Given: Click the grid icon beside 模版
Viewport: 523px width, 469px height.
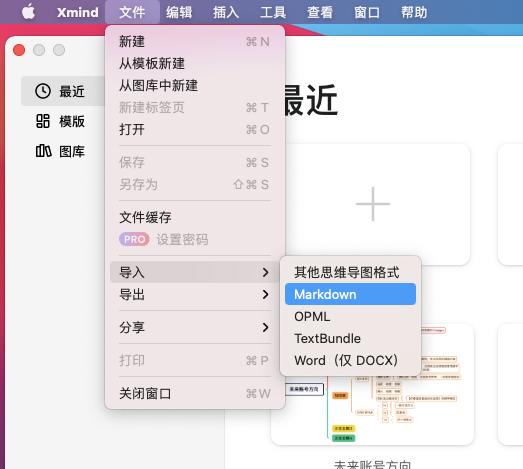Looking at the screenshot, I should click(43, 121).
